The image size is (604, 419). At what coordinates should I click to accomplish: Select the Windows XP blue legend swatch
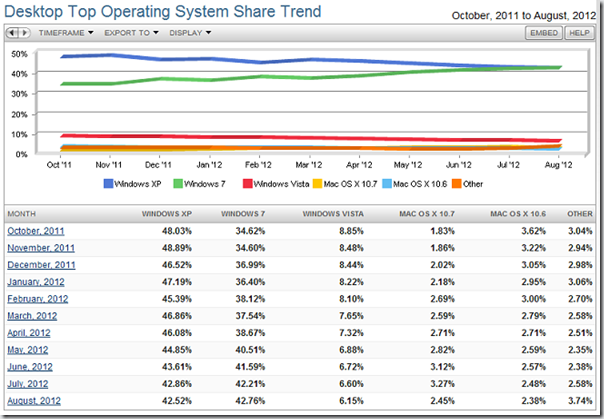point(108,184)
